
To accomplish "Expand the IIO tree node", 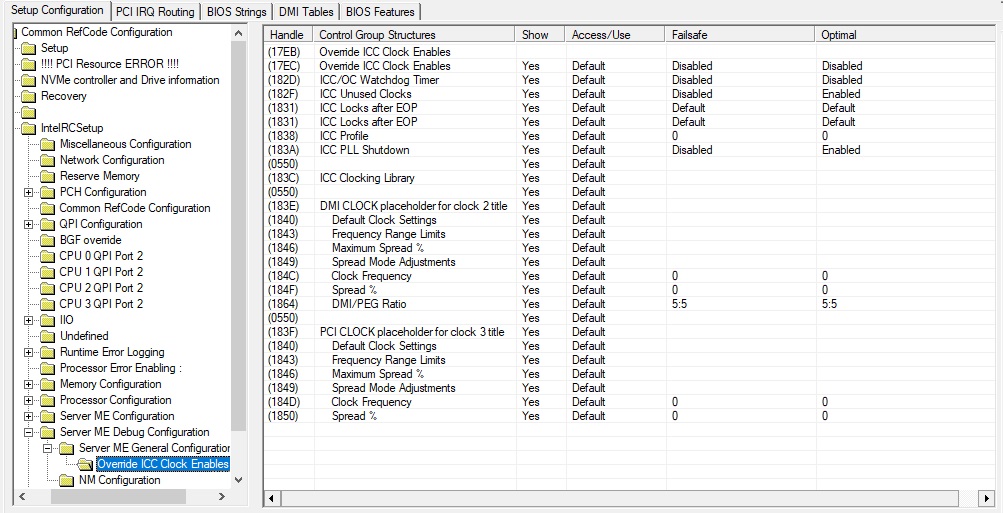I will point(28,320).
